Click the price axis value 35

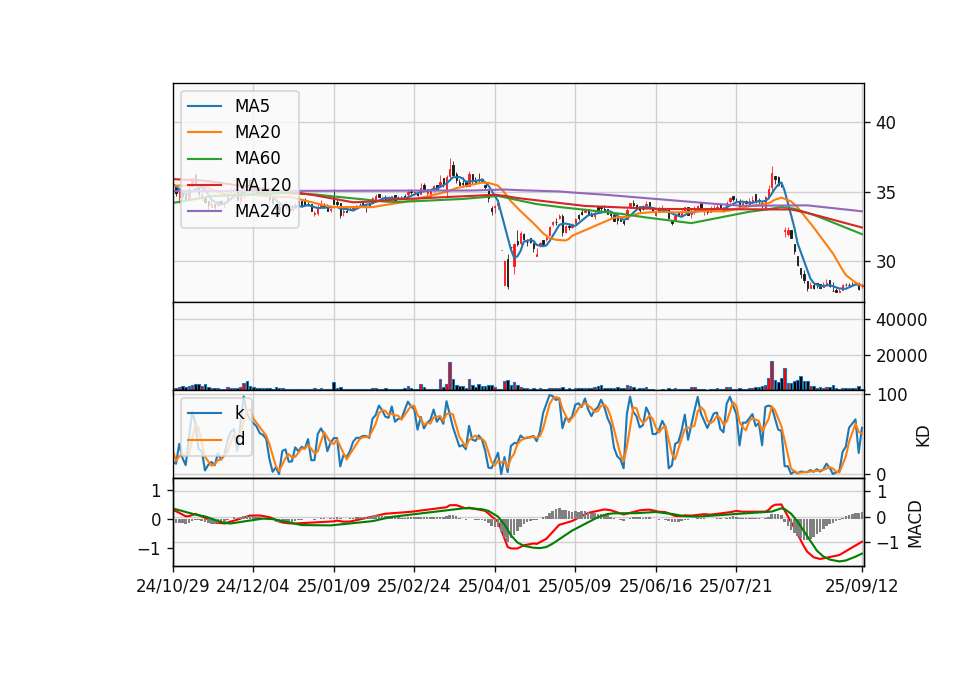coord(886,193)
